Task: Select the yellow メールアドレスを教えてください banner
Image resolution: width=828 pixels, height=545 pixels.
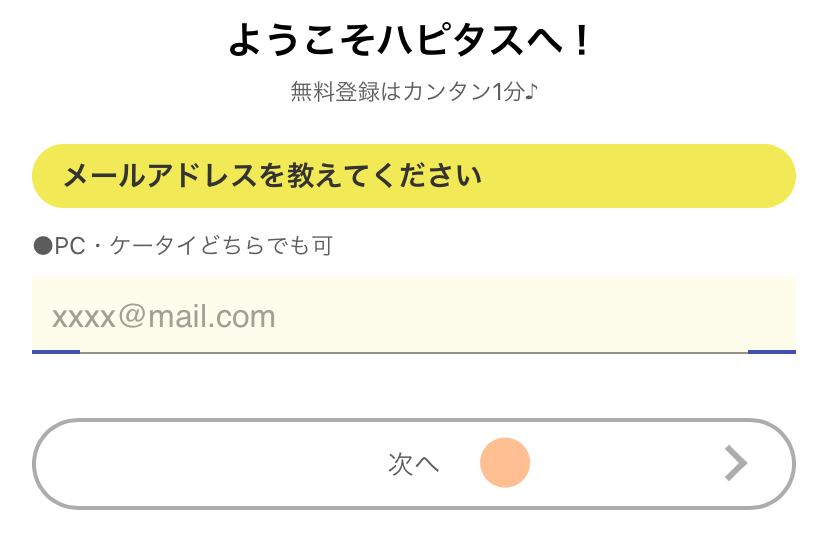Action: [413, 177]
